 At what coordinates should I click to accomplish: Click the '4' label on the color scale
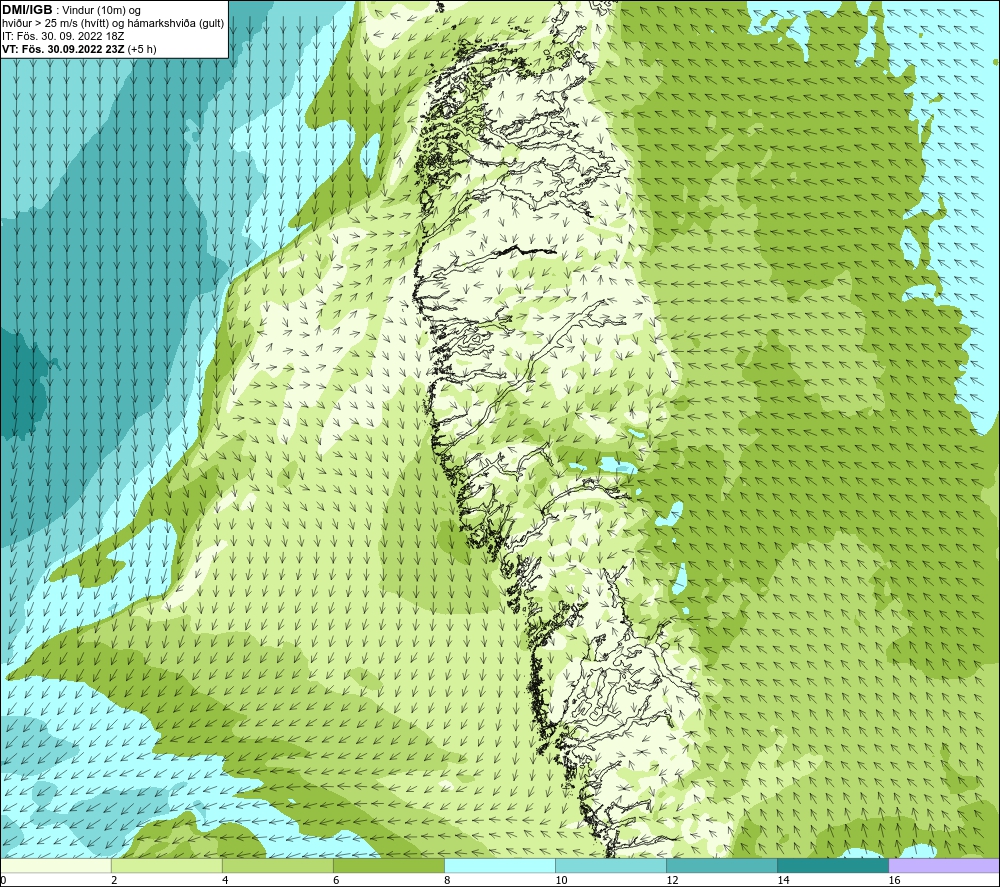[x=225, y=880]
